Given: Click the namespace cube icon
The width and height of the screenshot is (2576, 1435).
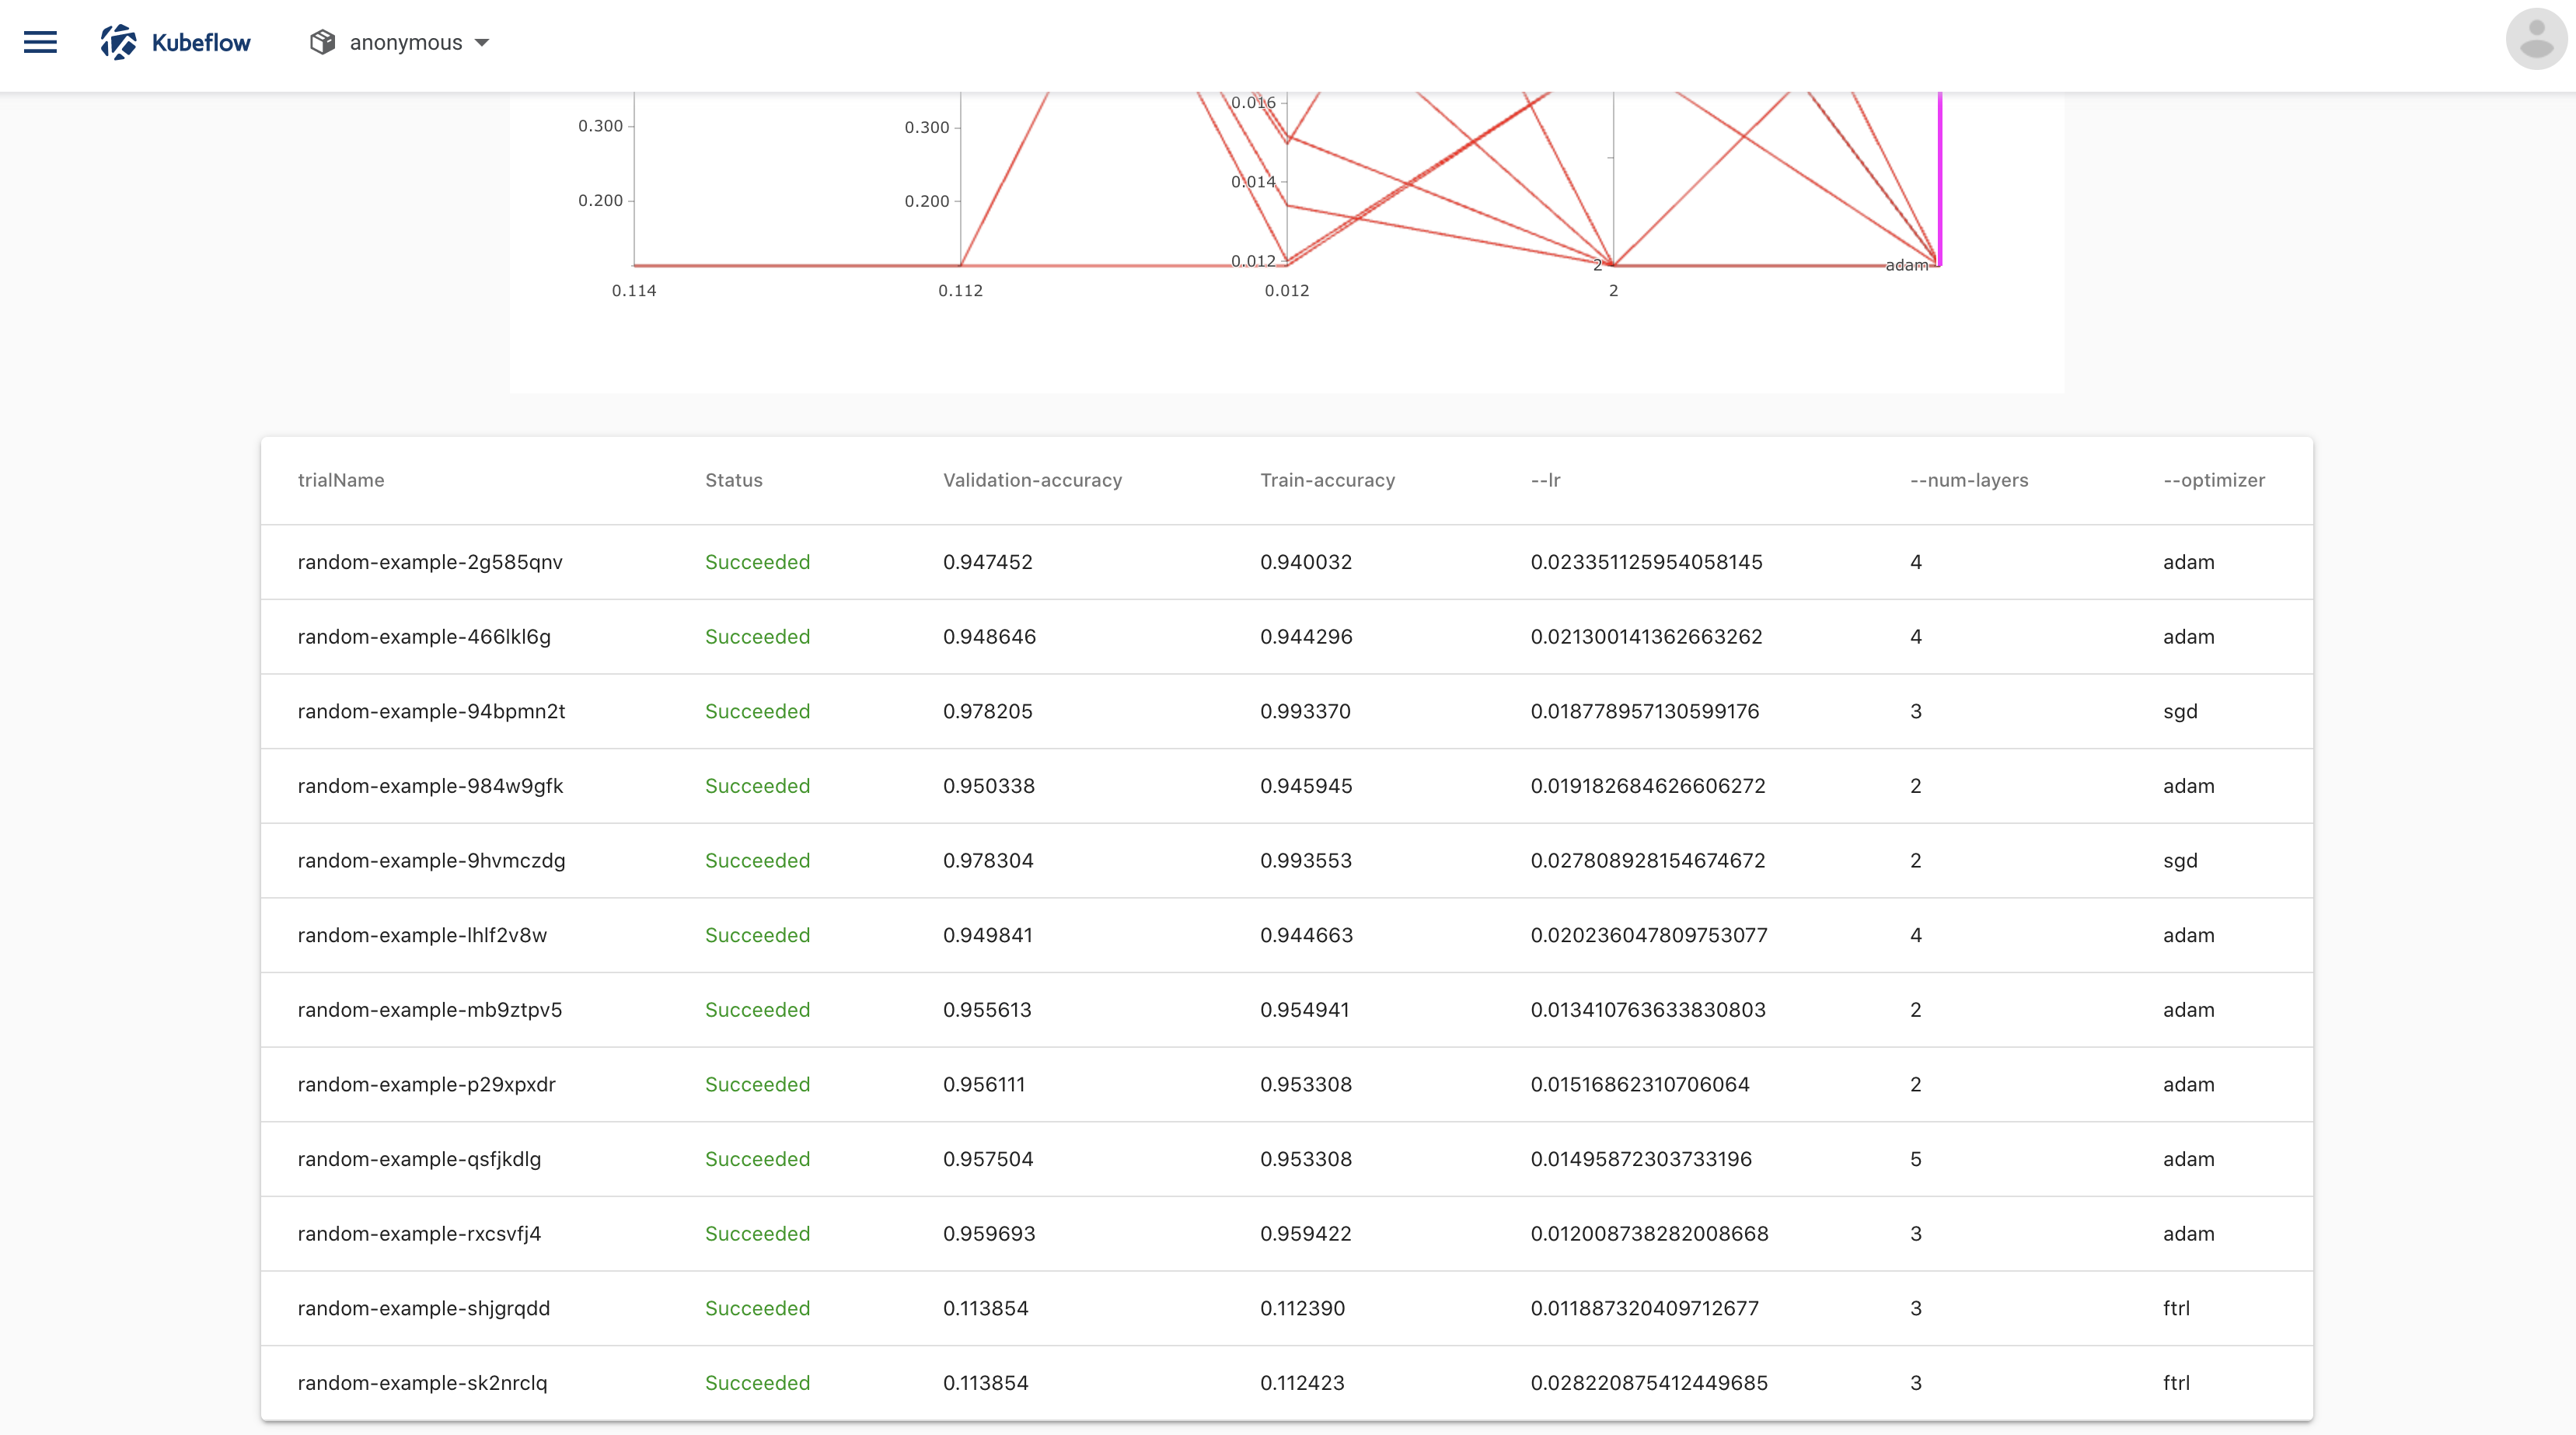Looking at the screenshot, I should [x=322, y=42].
